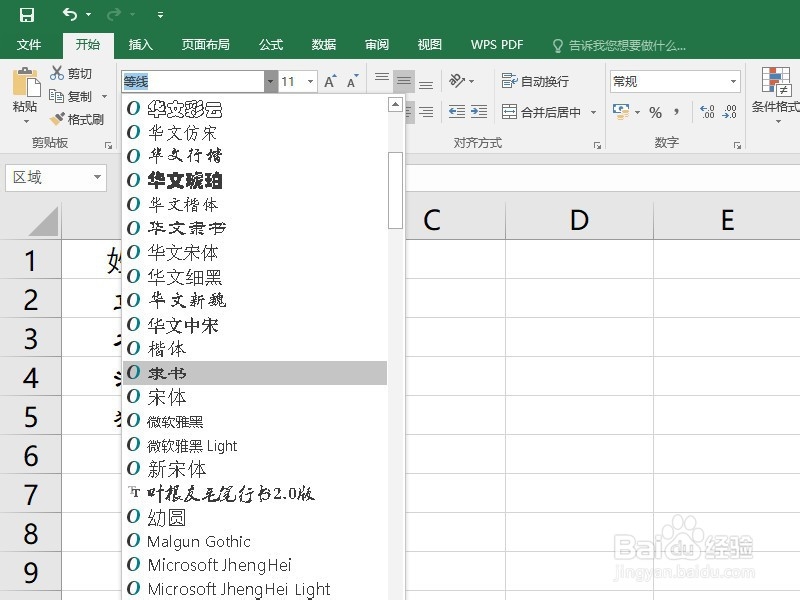Switch to the 页面布局 tab
Viewport: 800px width, 600px height.
click(x=206, y=45)
